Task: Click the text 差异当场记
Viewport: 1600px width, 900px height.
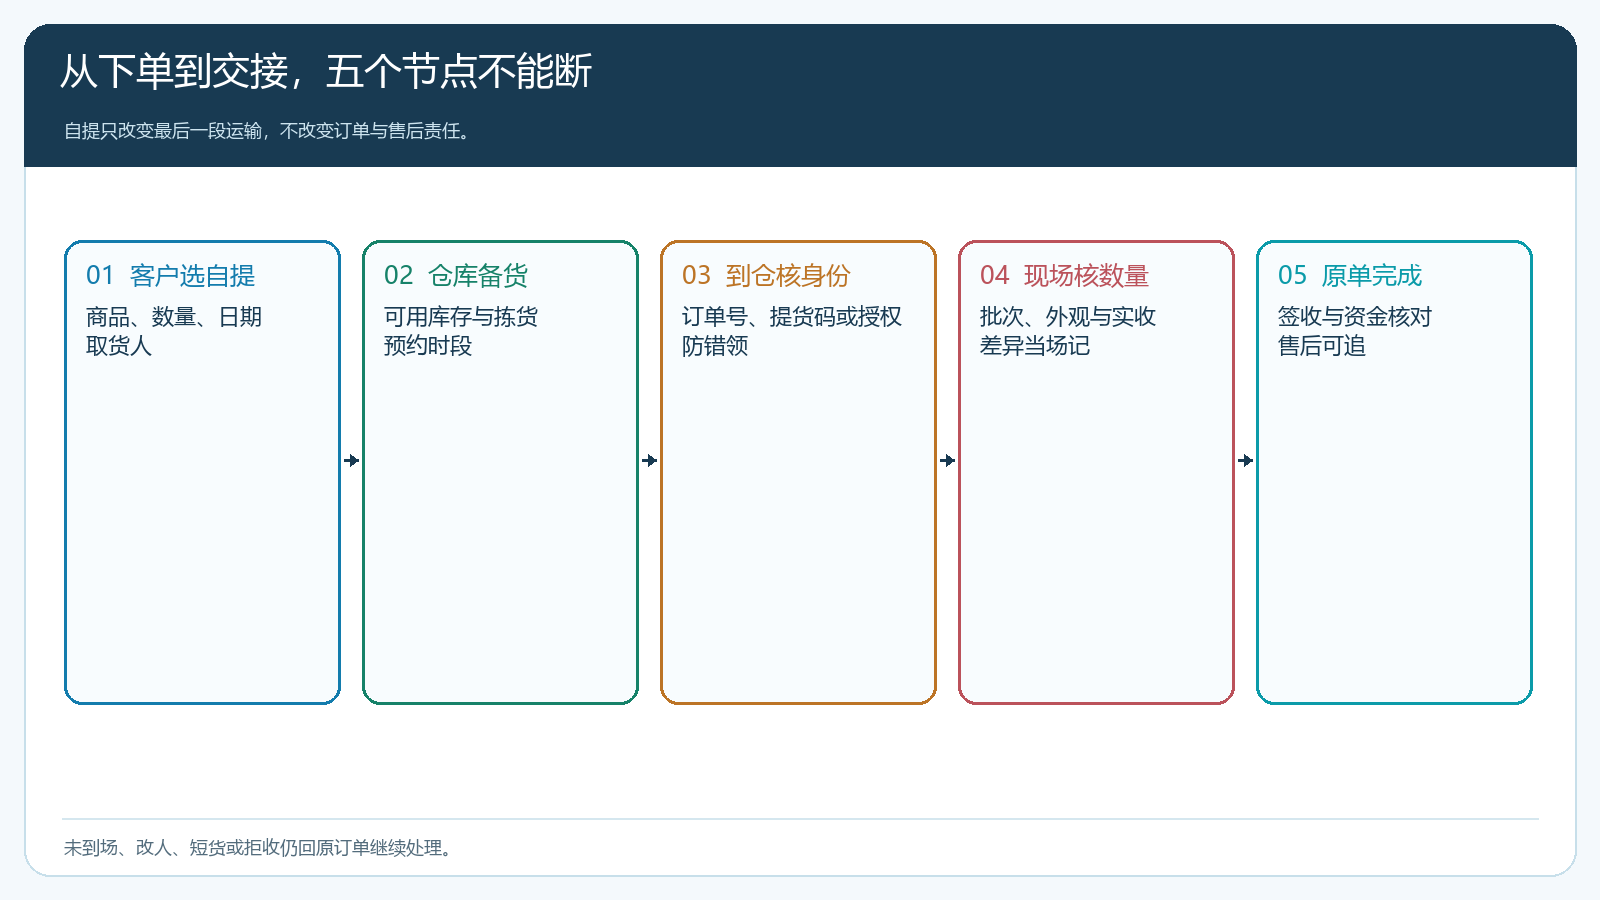Action: coord(1035,346)
